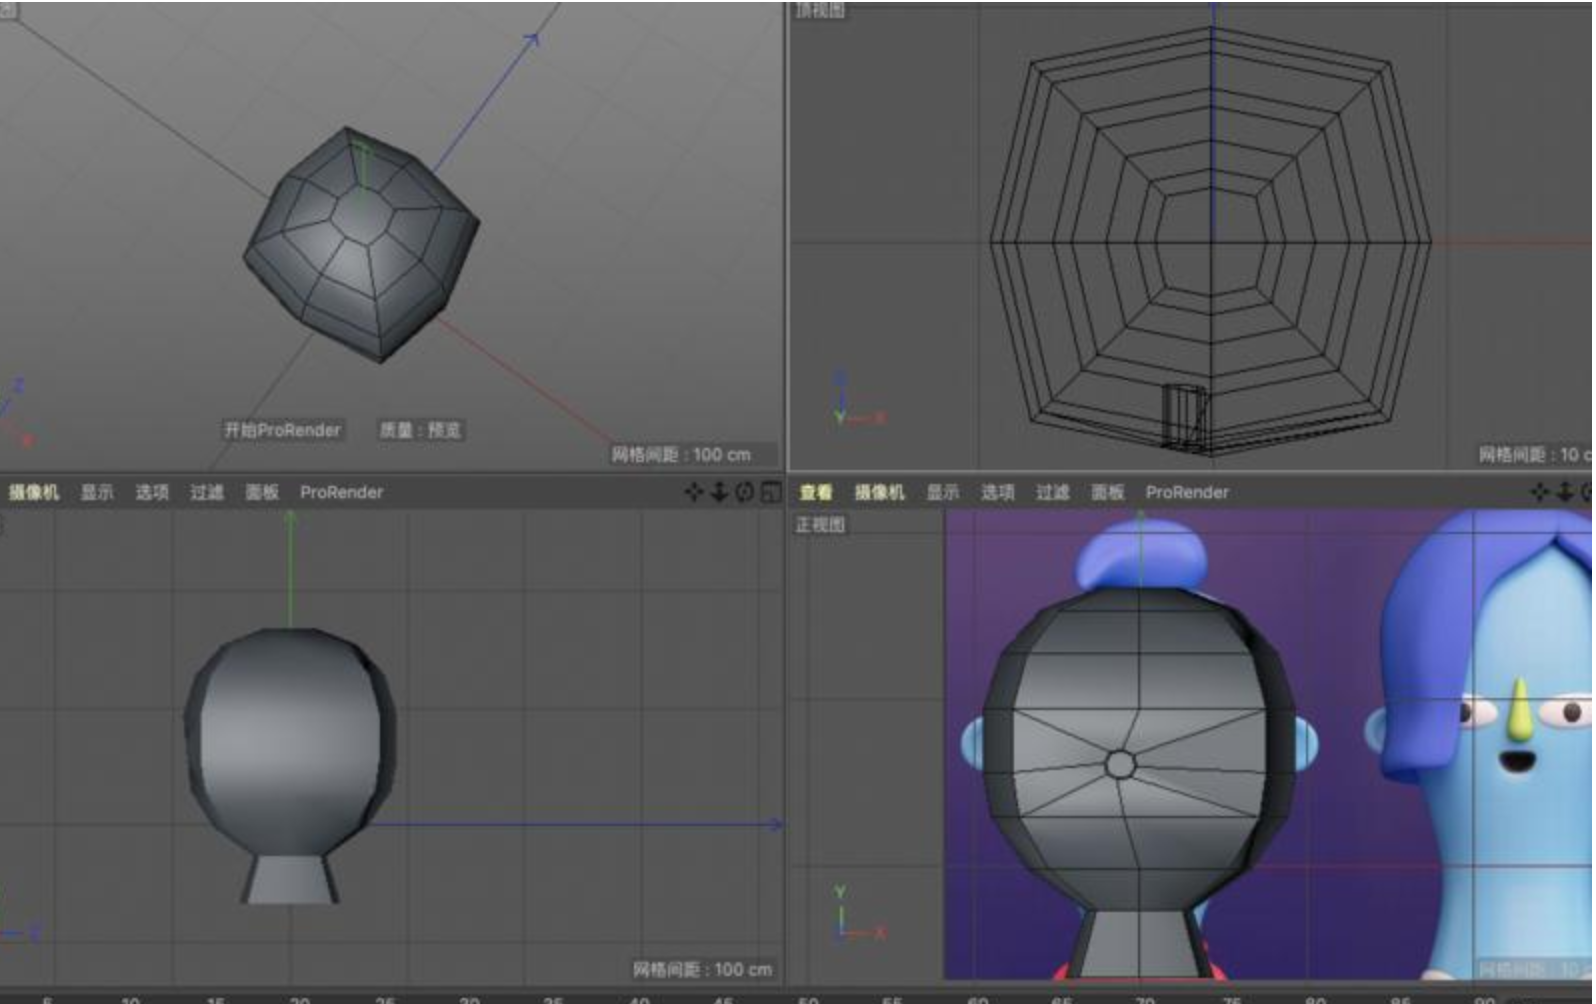Click the dolly zoom icon in the bottom-left viewport header
This screenshot has height=1004, width=1596.
coord(719,492)
